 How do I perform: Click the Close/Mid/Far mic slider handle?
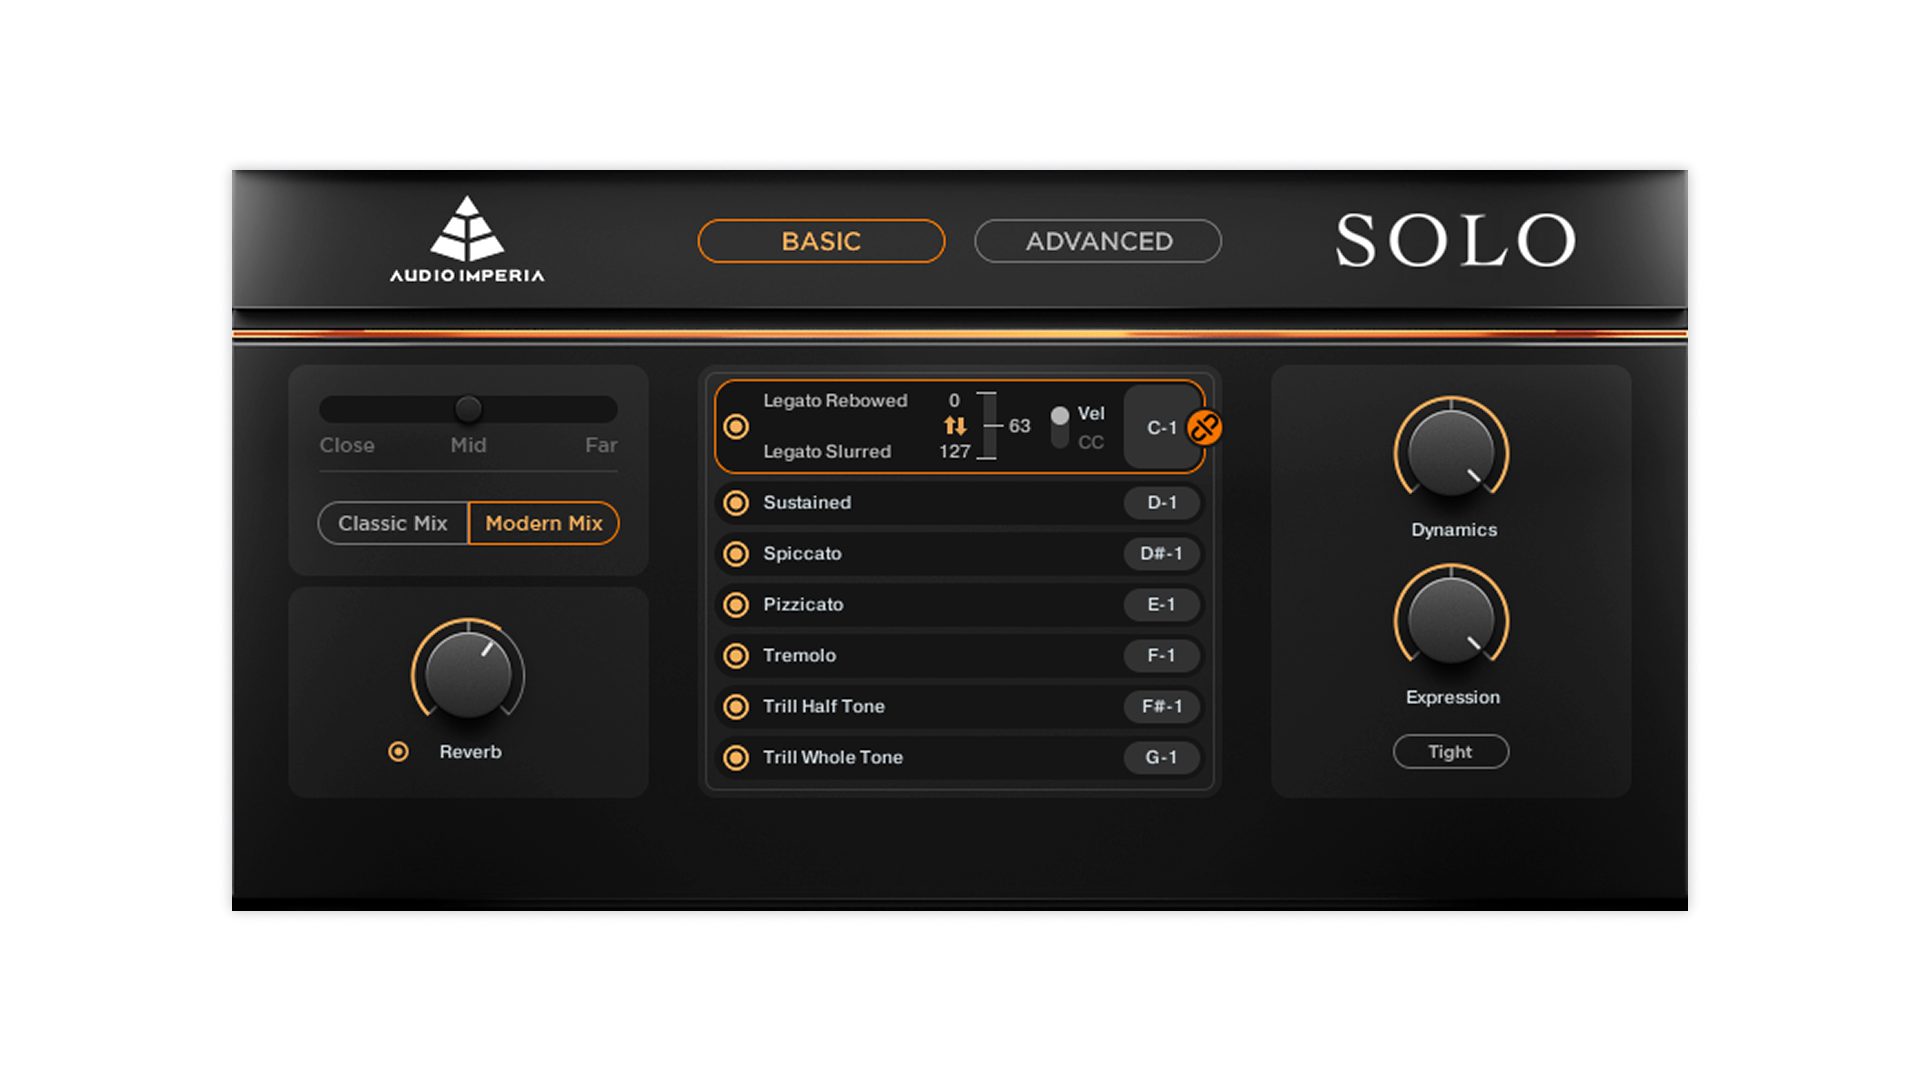click(x=468, y=409)
